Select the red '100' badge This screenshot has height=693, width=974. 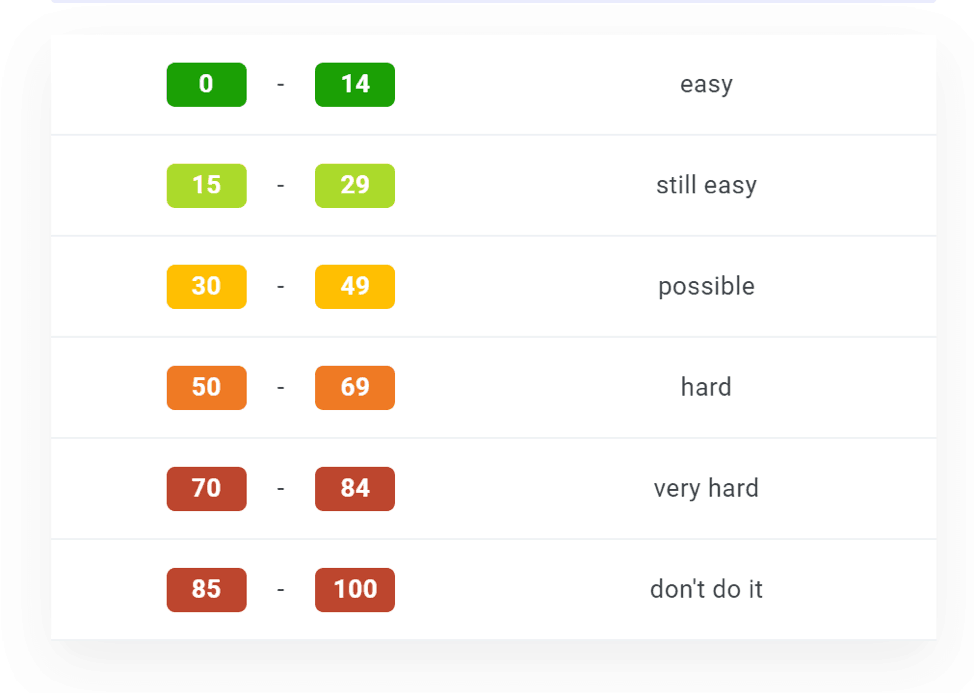[354, 589]
